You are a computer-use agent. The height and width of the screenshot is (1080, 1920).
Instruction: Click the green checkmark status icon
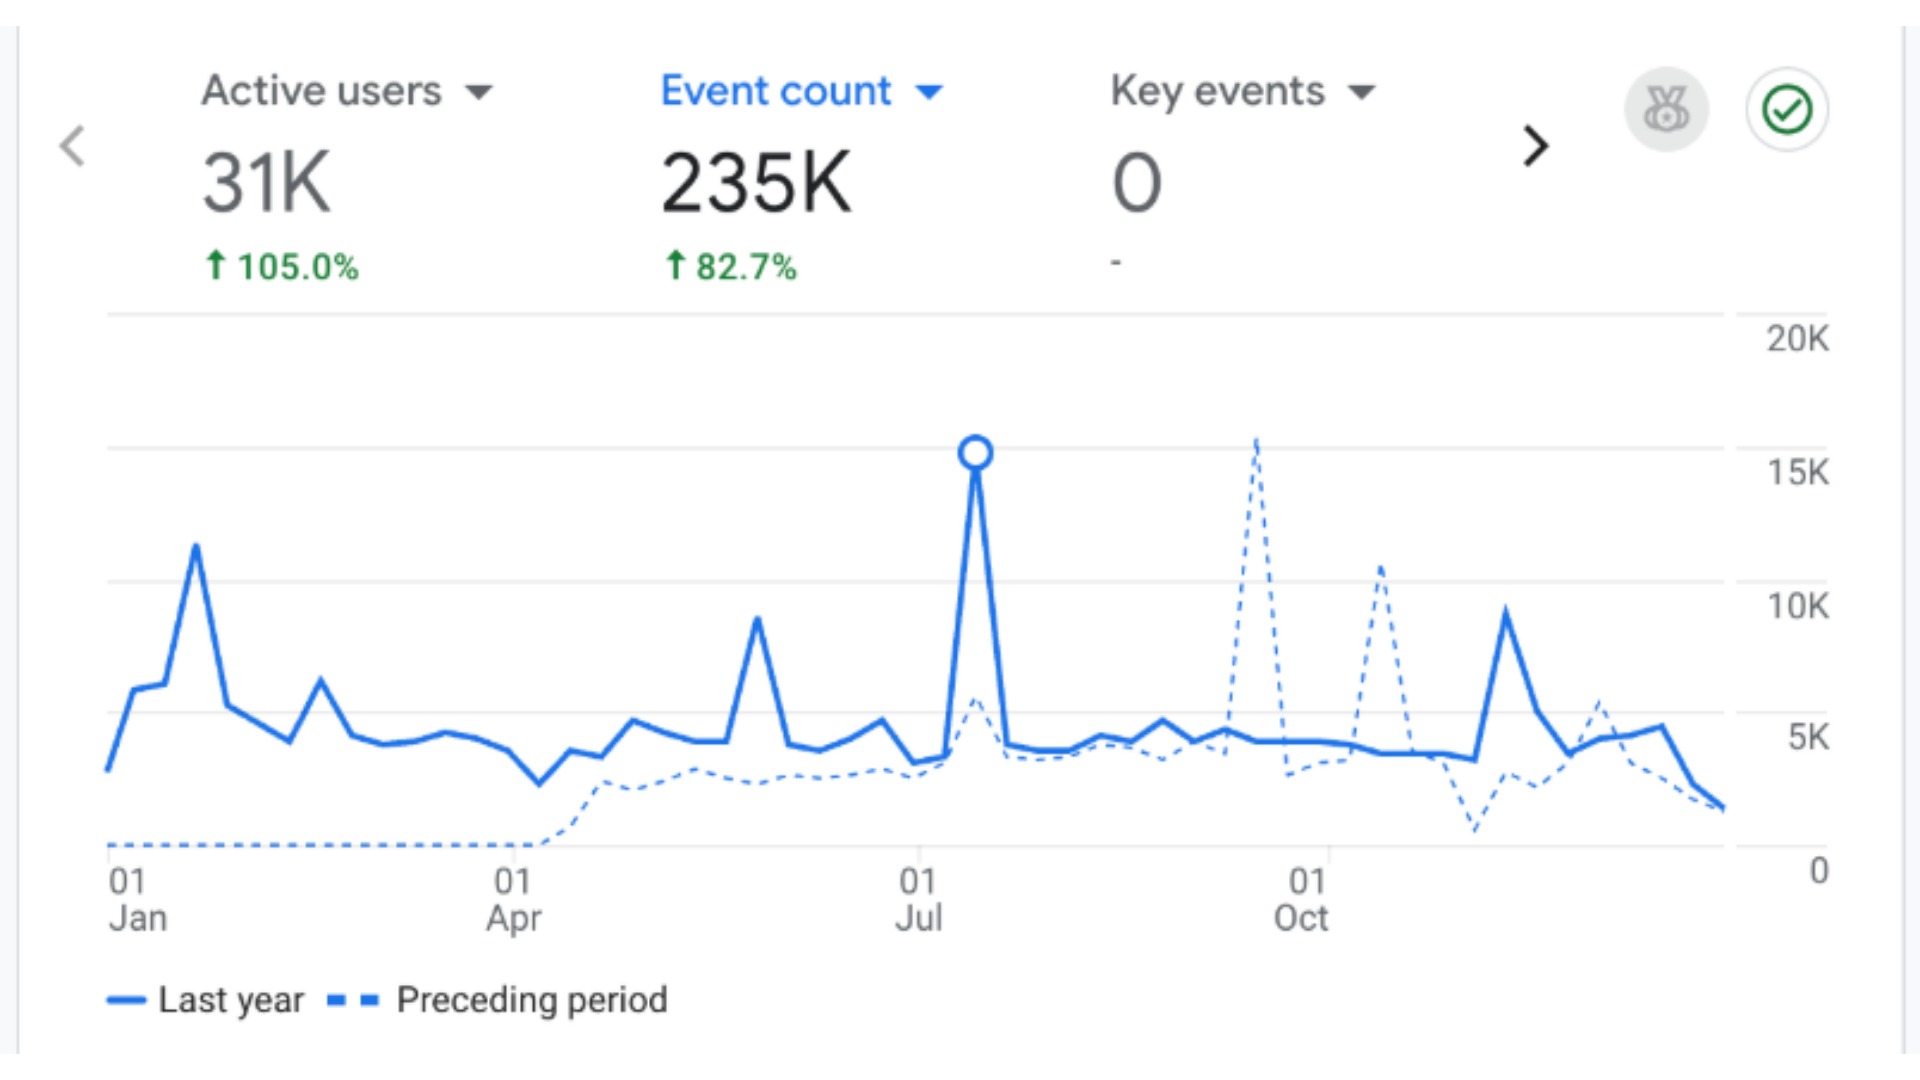pyautogui.click(x=1787, y=110)
